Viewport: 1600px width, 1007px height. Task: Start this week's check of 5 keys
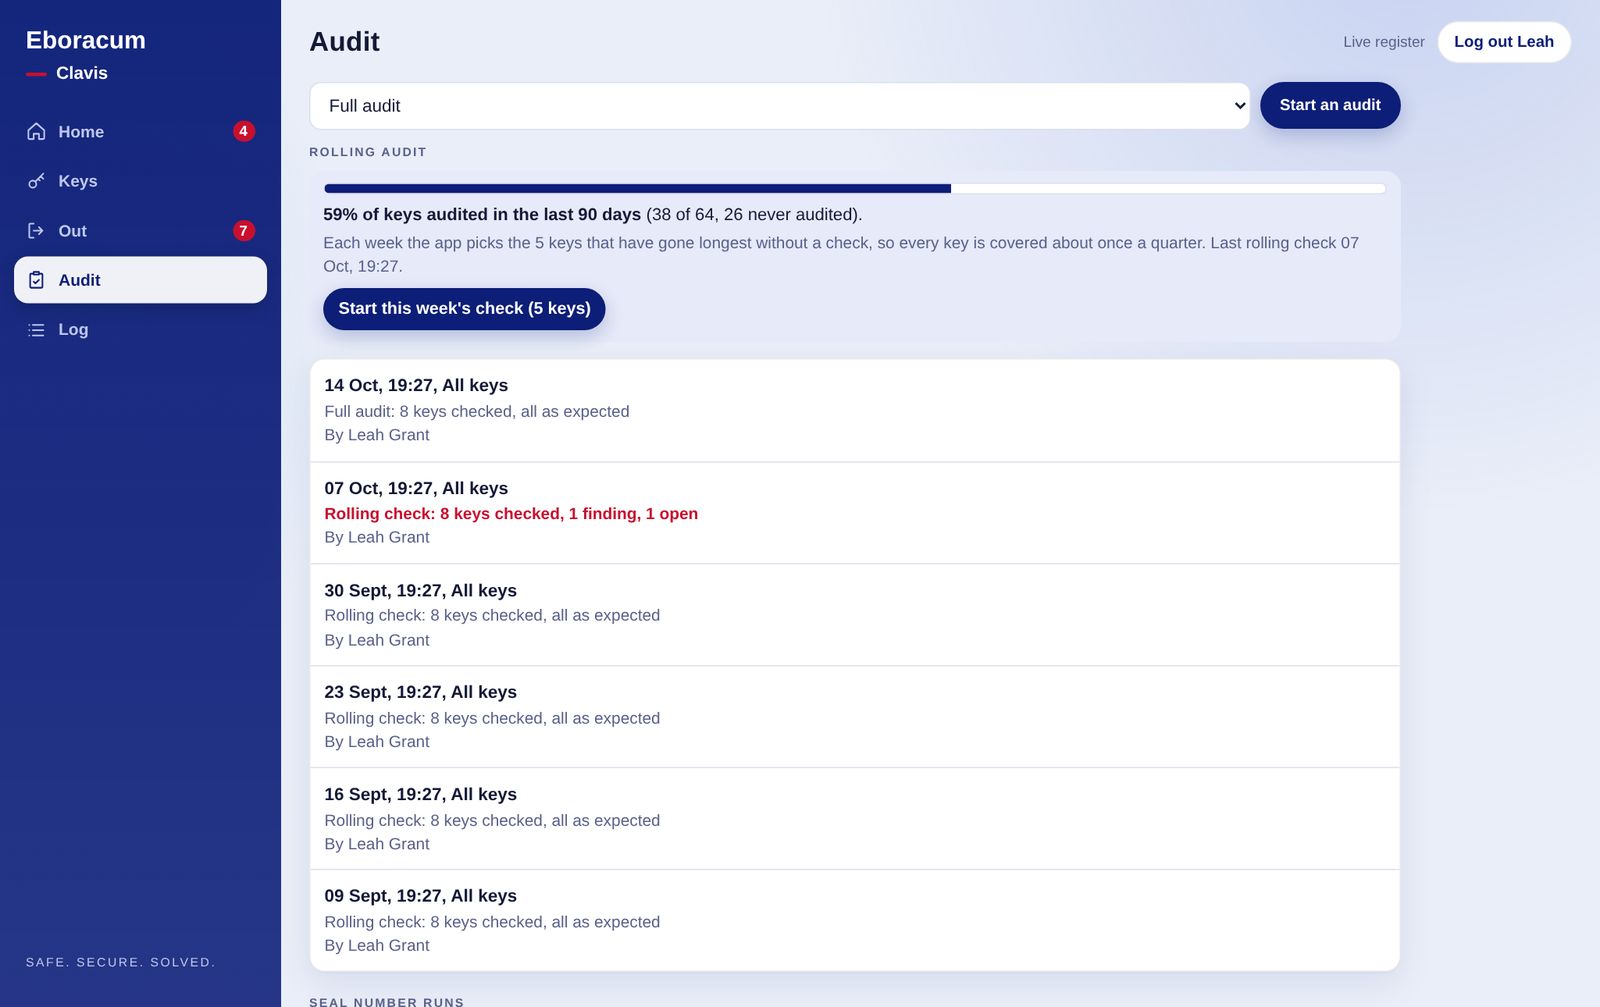tap(464, 309)
